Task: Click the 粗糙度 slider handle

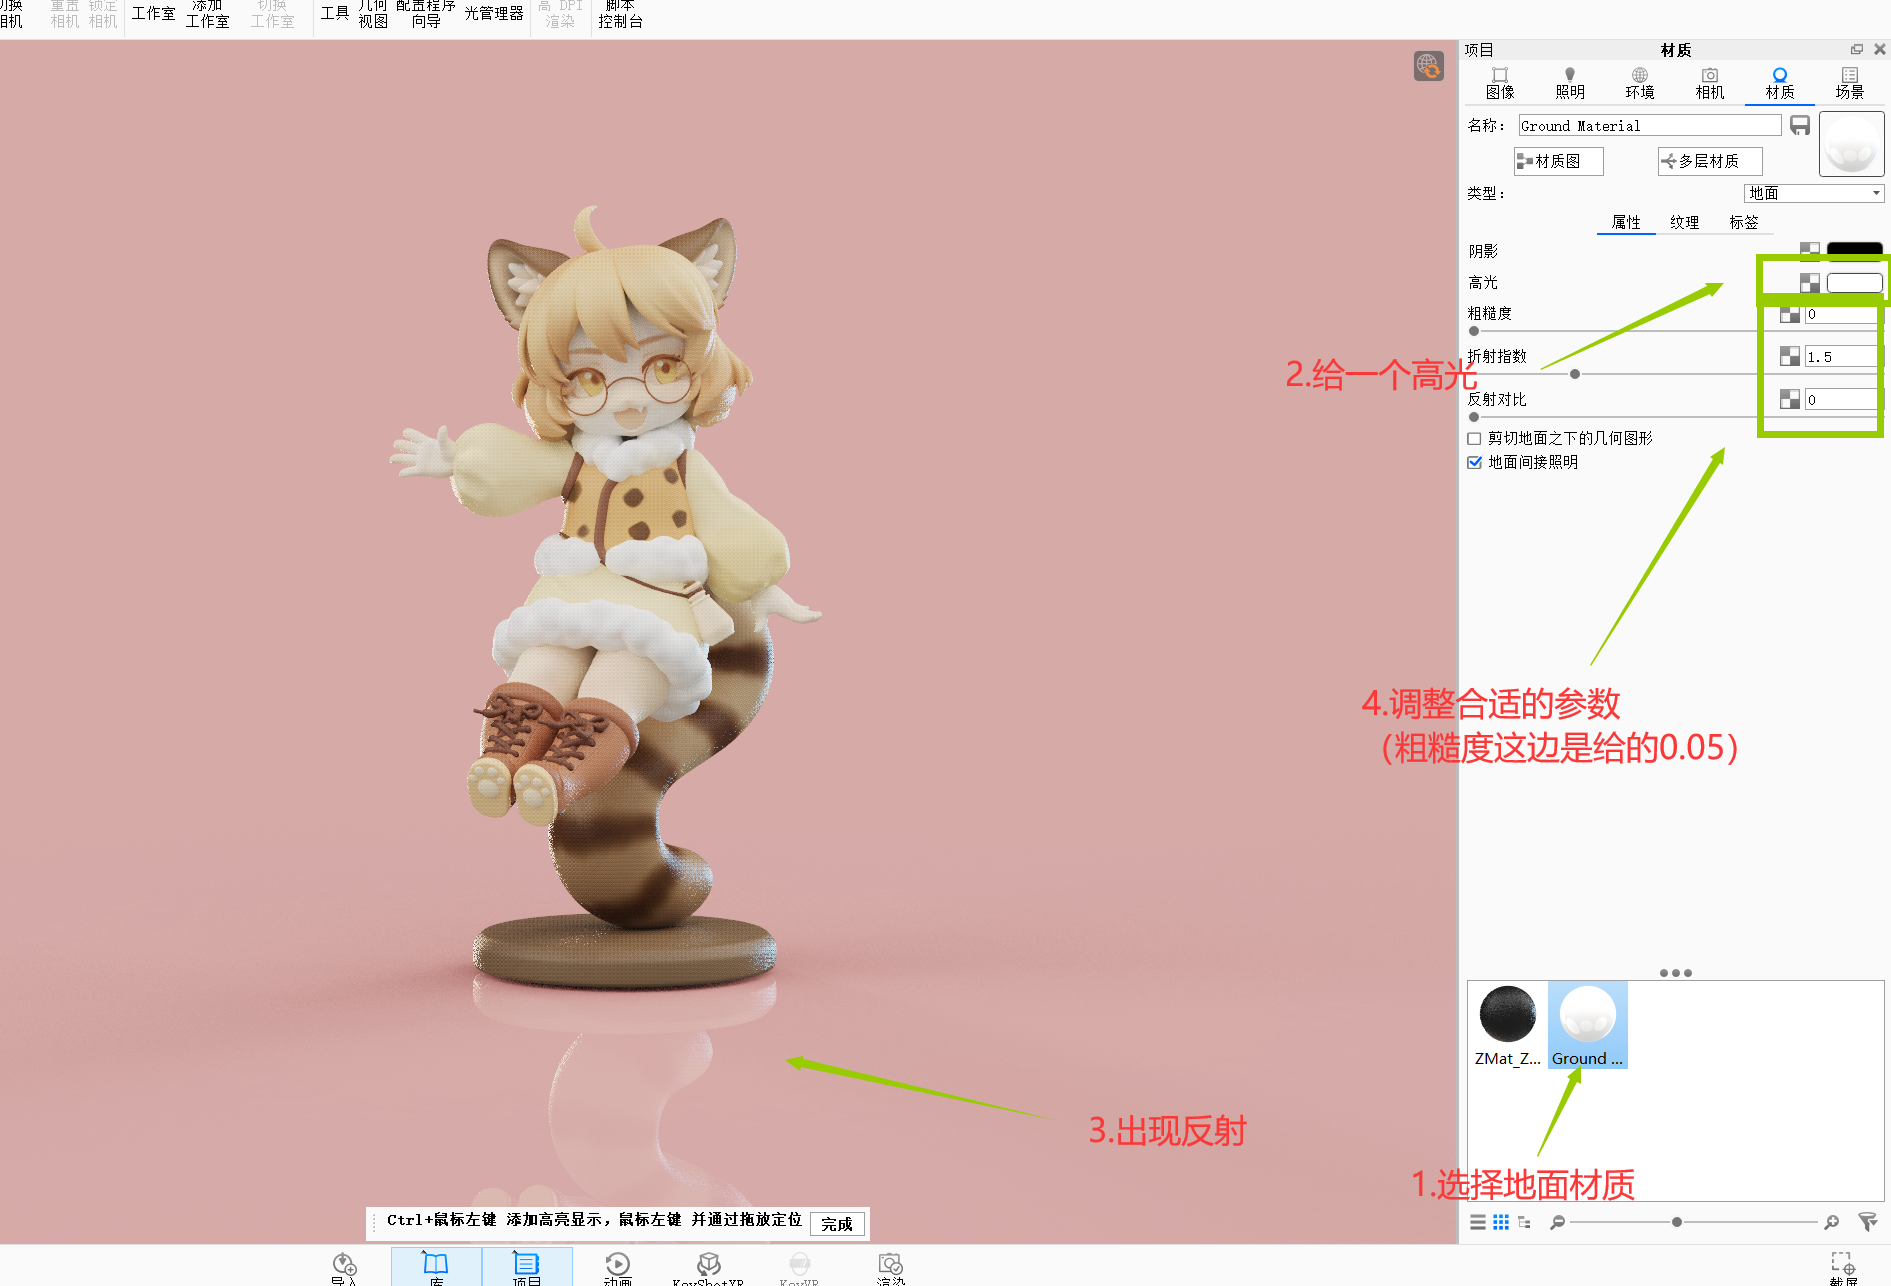Action: (x=1474, y=331)
